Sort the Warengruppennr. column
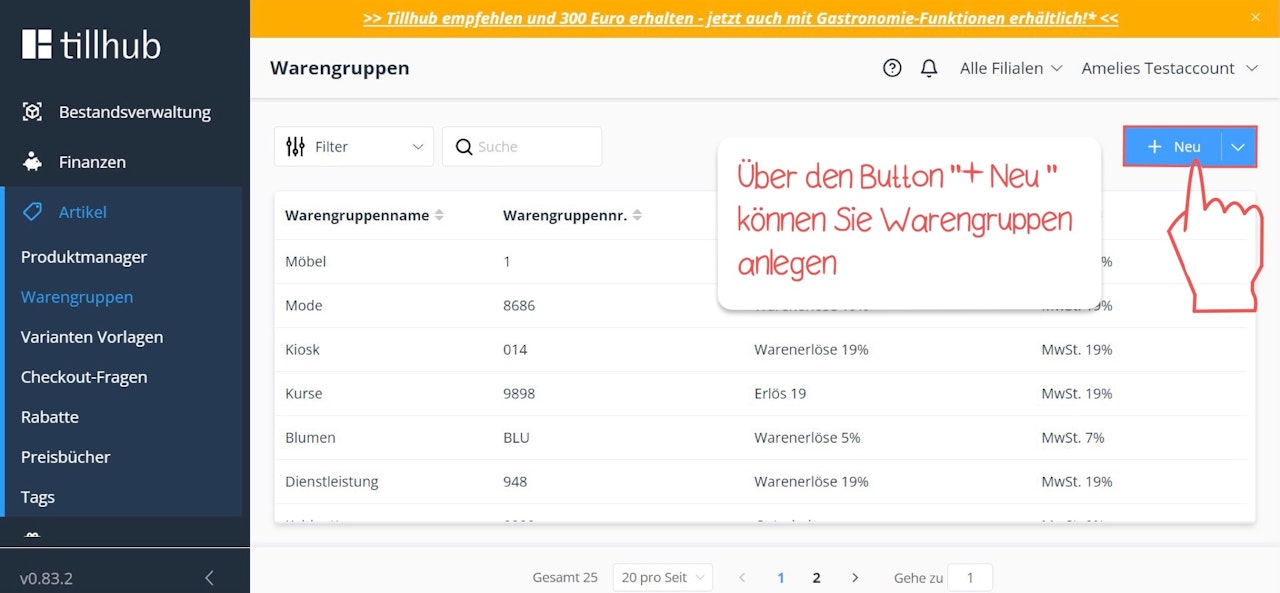This screenshot has height=593, width=1280. point(637,214)
